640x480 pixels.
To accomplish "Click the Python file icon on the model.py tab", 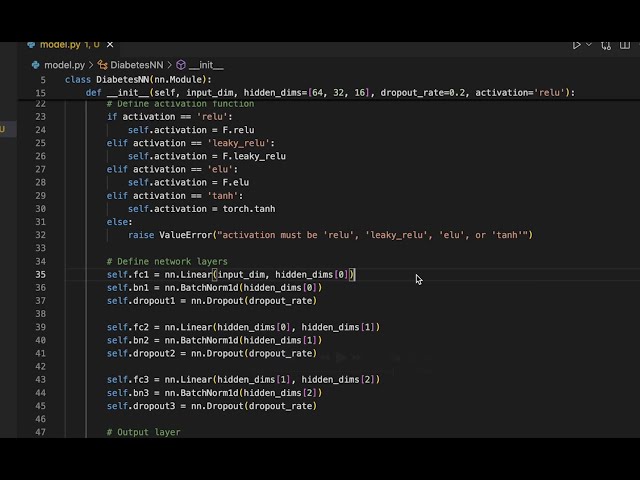I will point(31,44).
